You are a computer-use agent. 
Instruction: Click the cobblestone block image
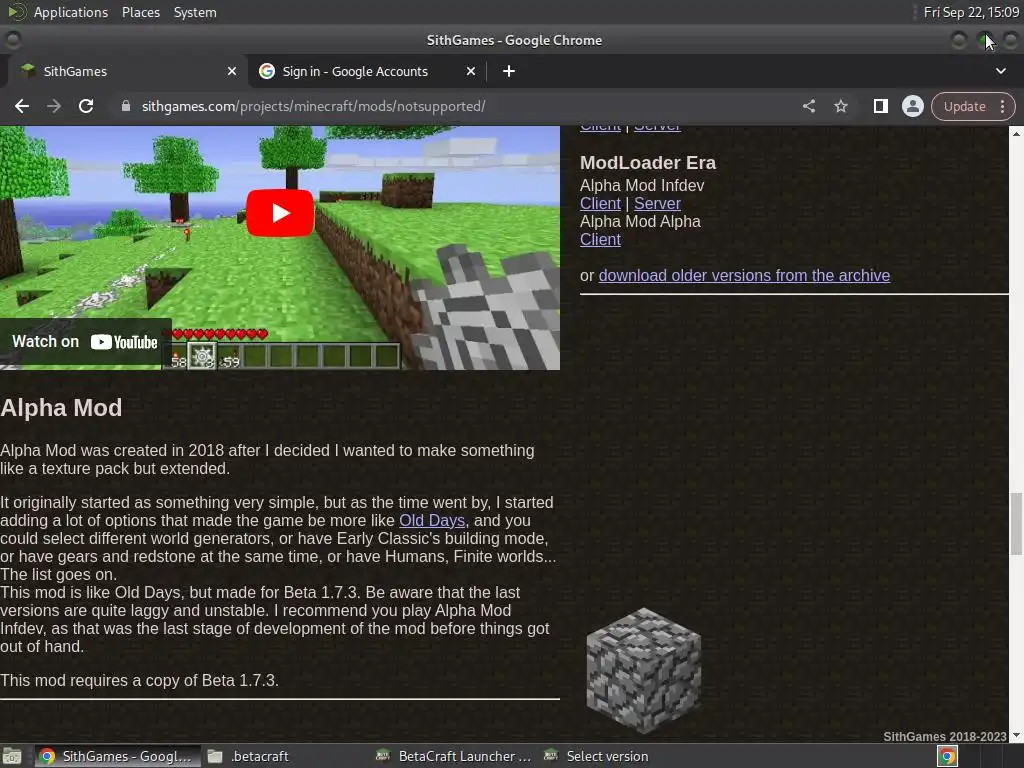[x=643, y=671]
